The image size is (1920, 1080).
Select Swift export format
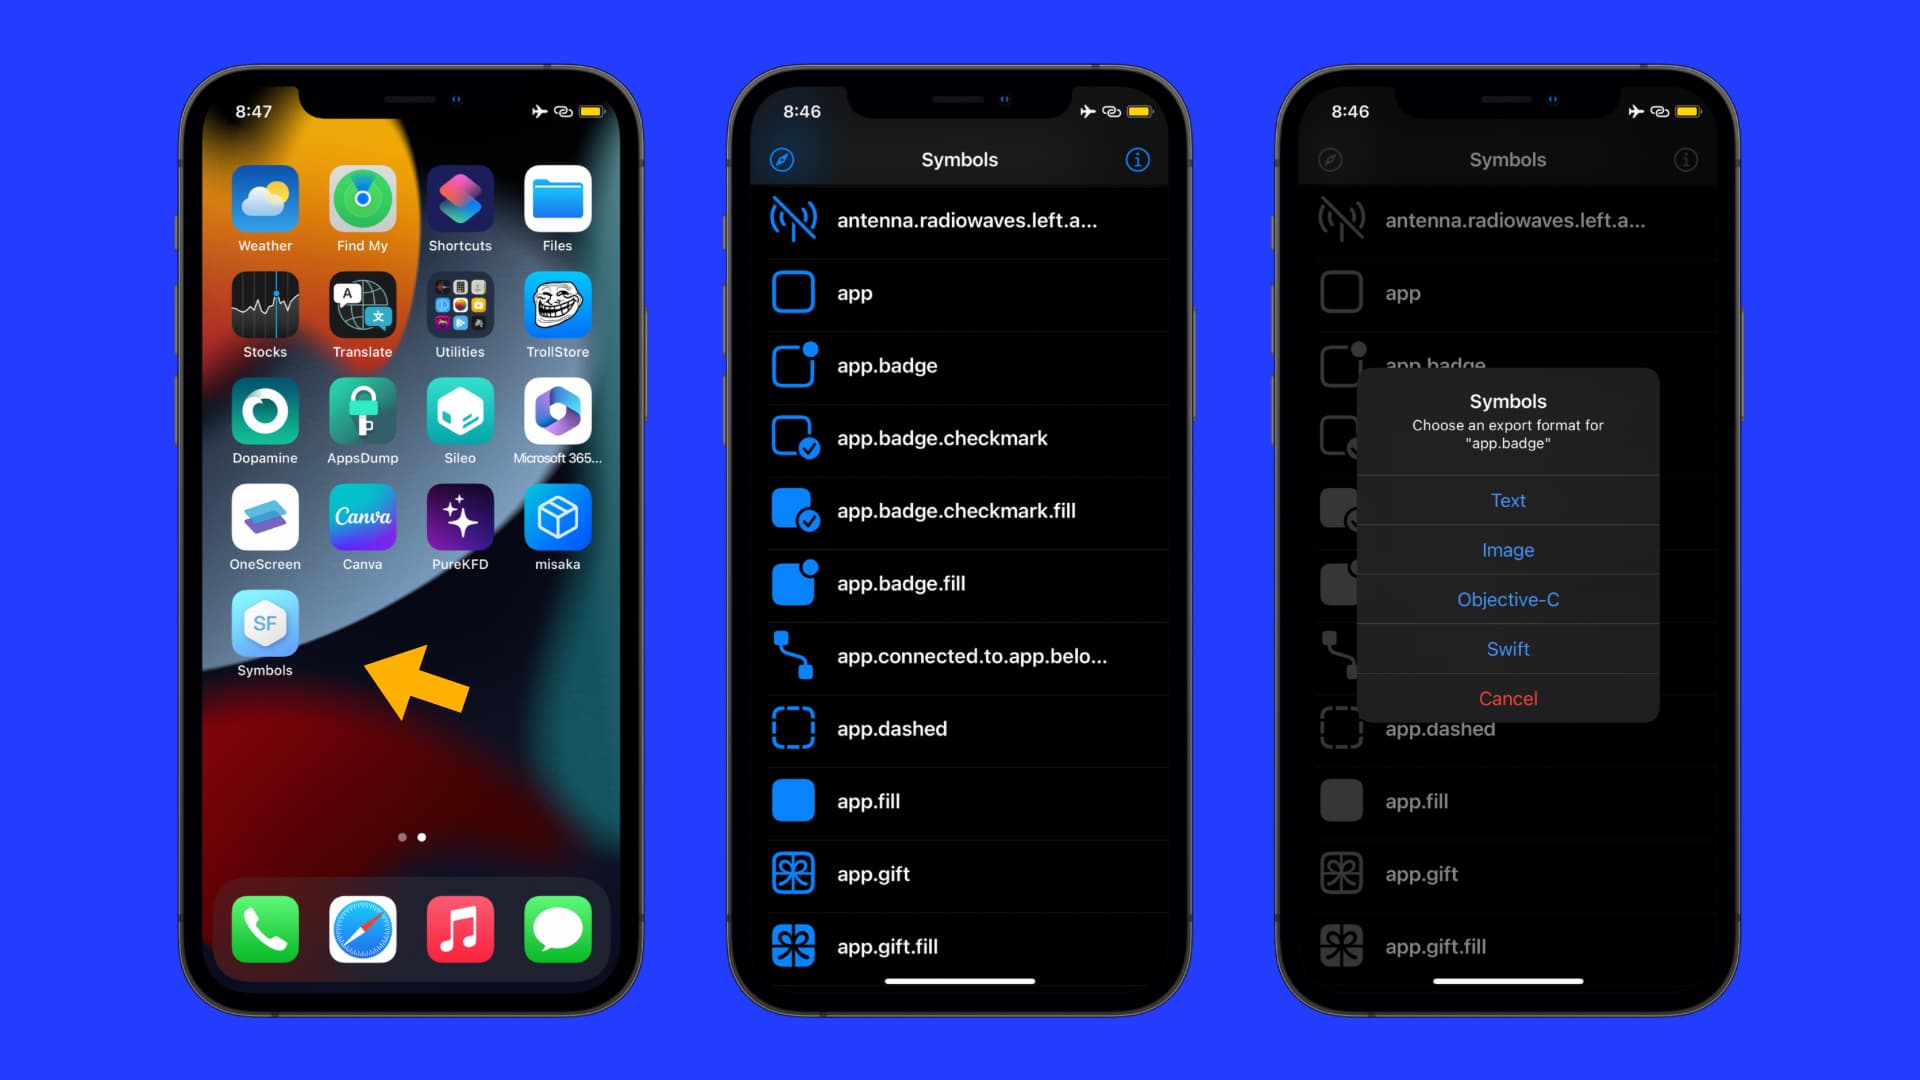point(1507,647)
